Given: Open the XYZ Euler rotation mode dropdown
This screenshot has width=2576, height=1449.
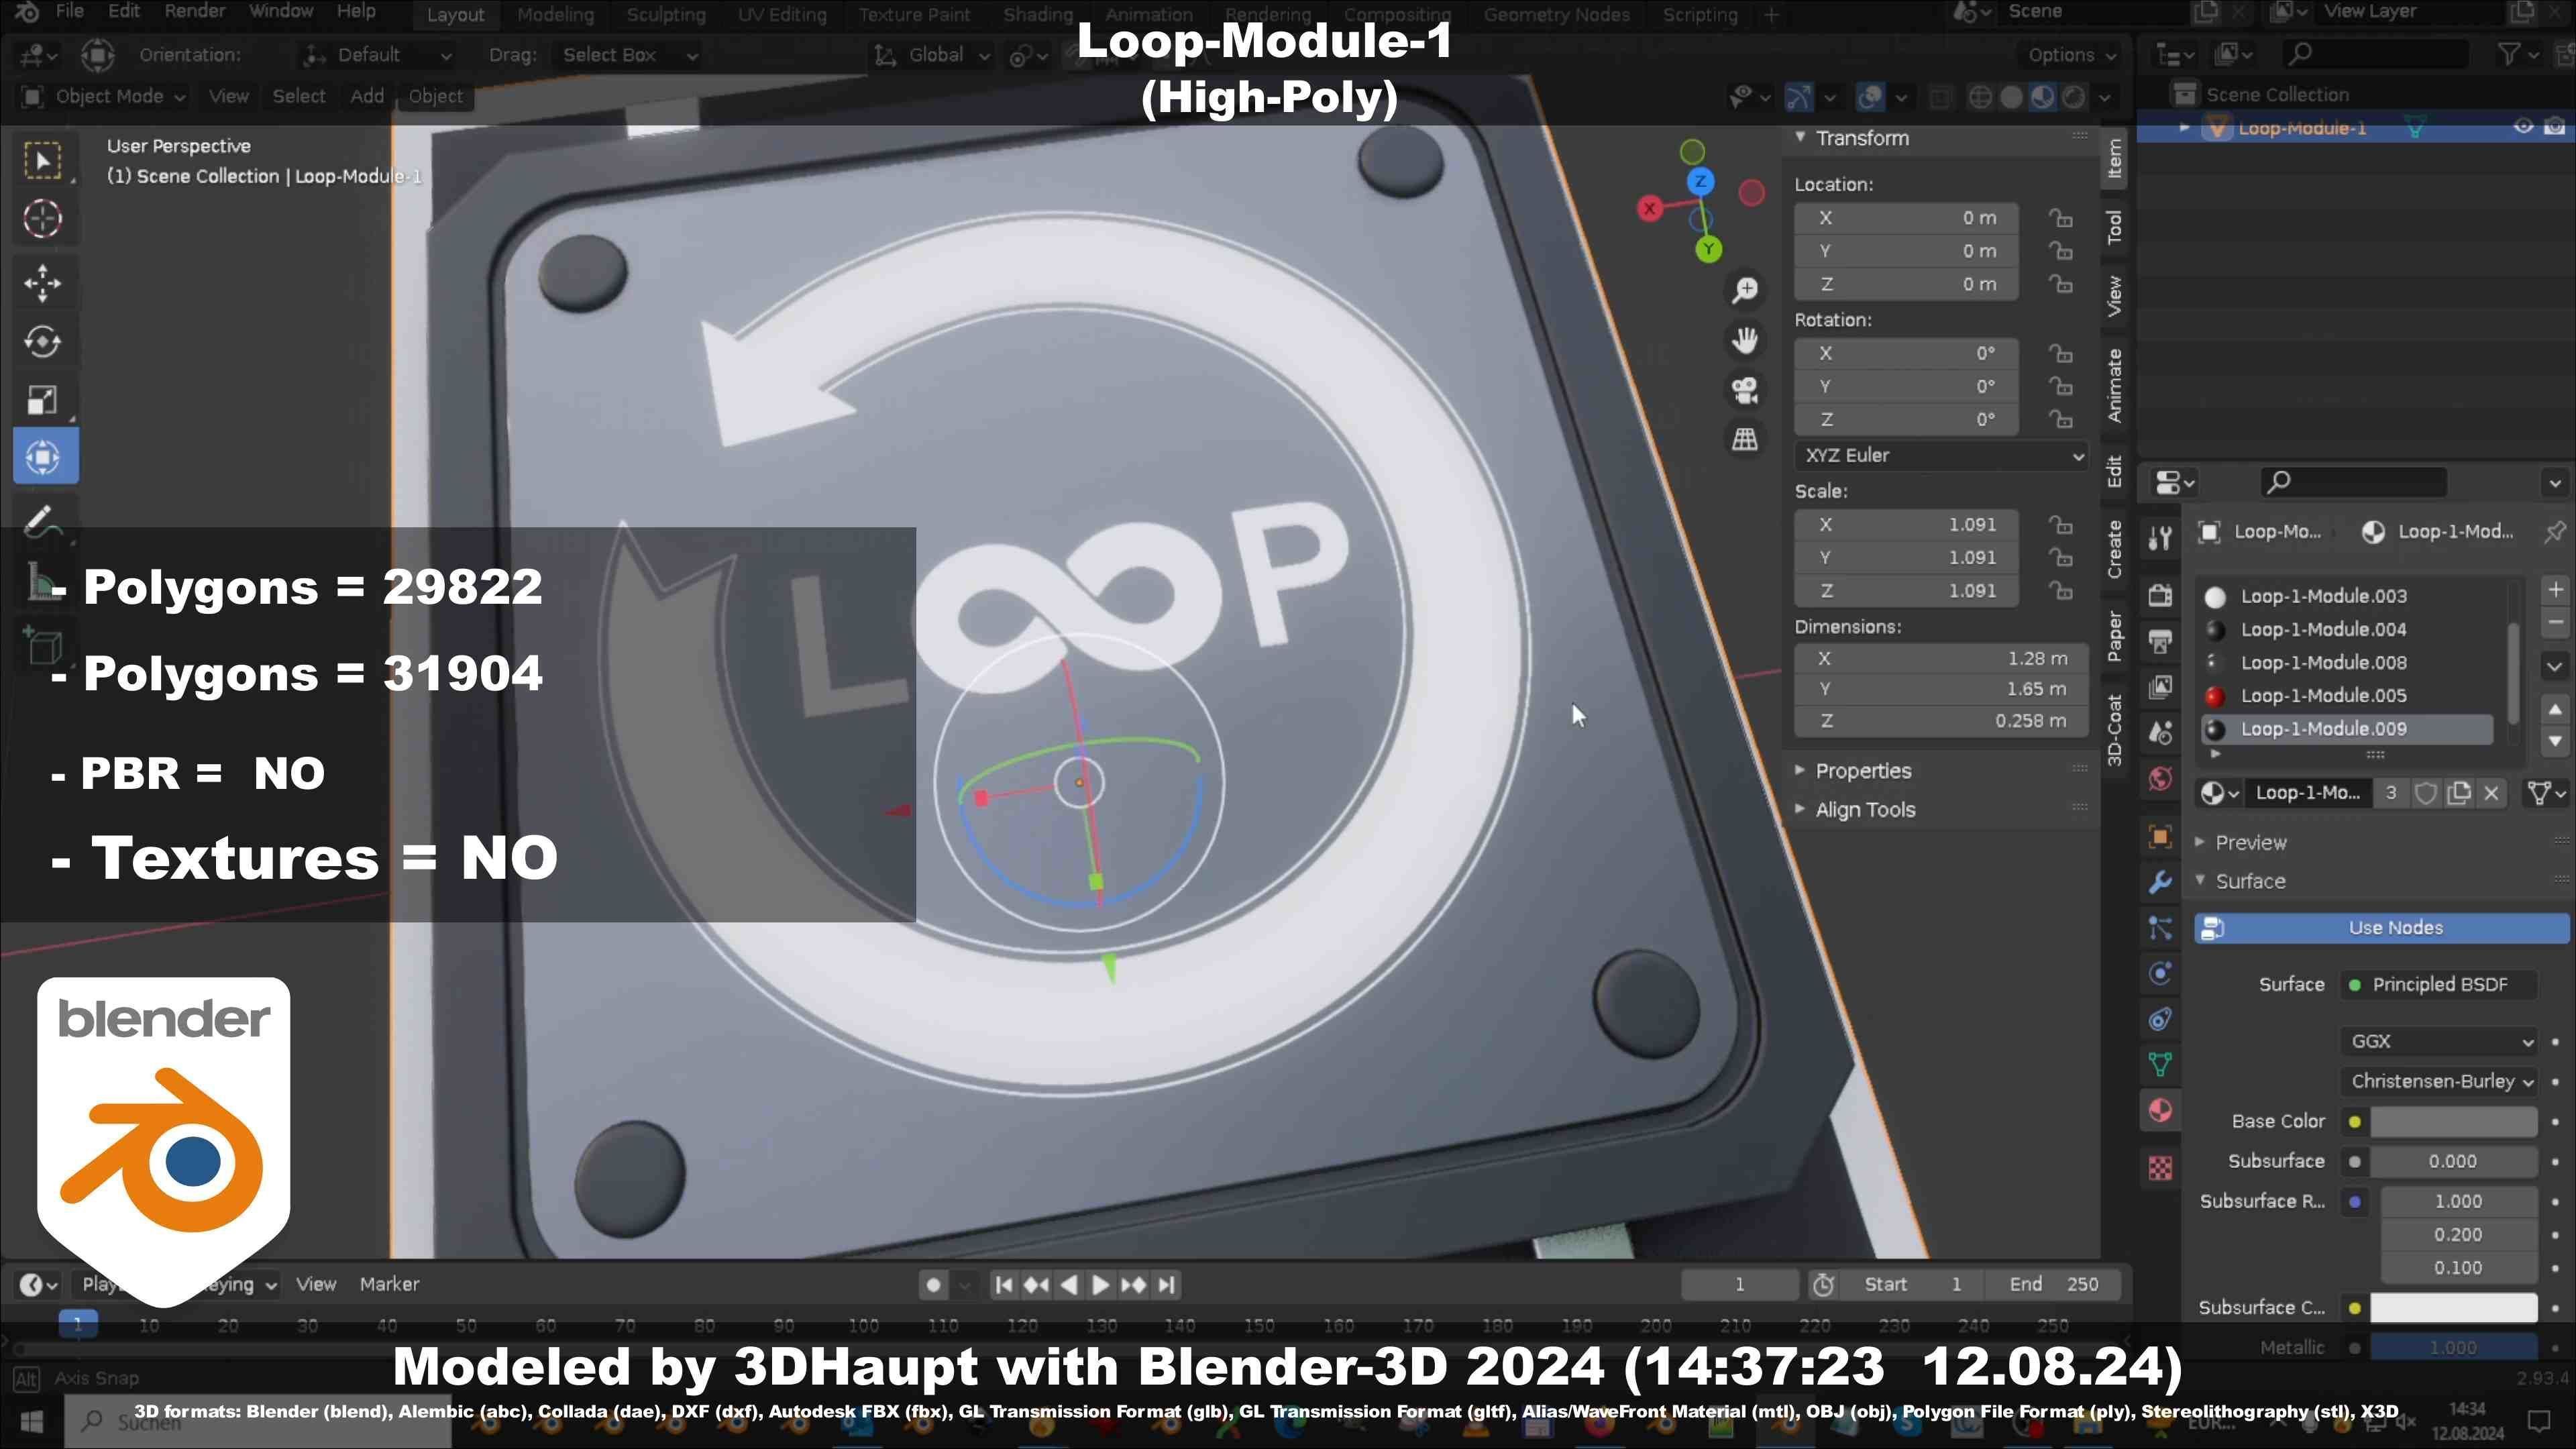Looking at the screenshot, I should pos(1942,455).
